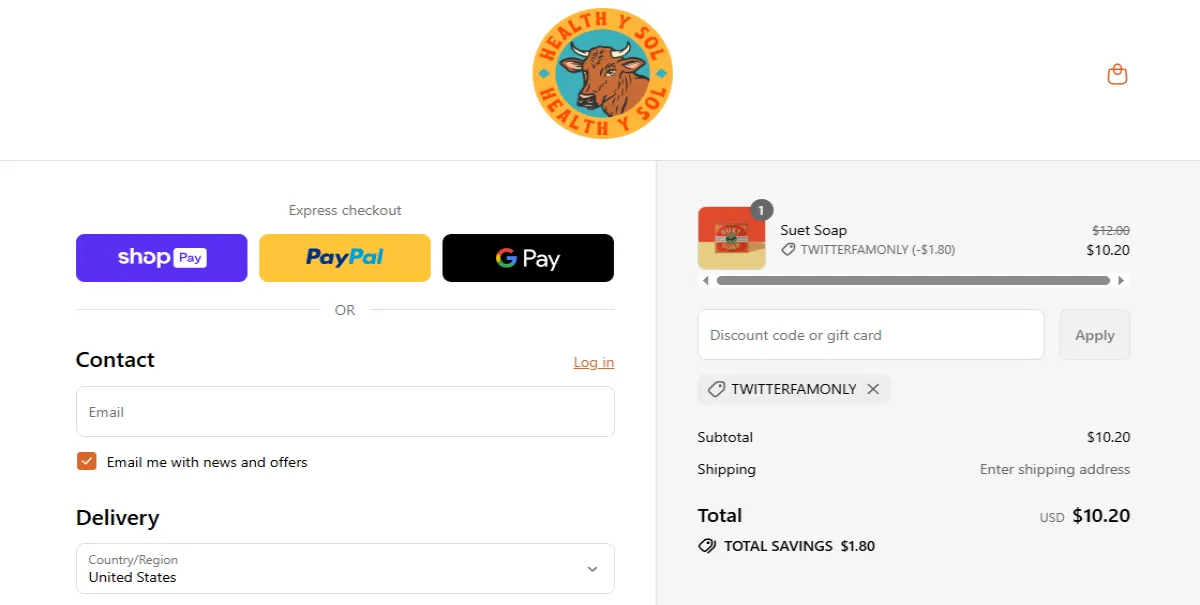Choose Google Pay express checkout
This screenshot has width=1200, height=605.
(528, 258)
